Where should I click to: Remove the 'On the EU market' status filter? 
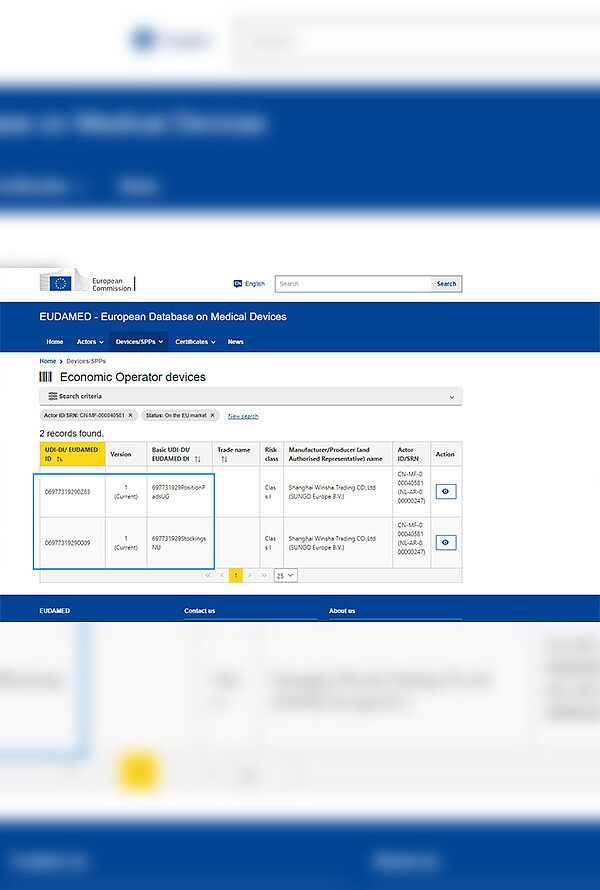click(x=212, y=415)
